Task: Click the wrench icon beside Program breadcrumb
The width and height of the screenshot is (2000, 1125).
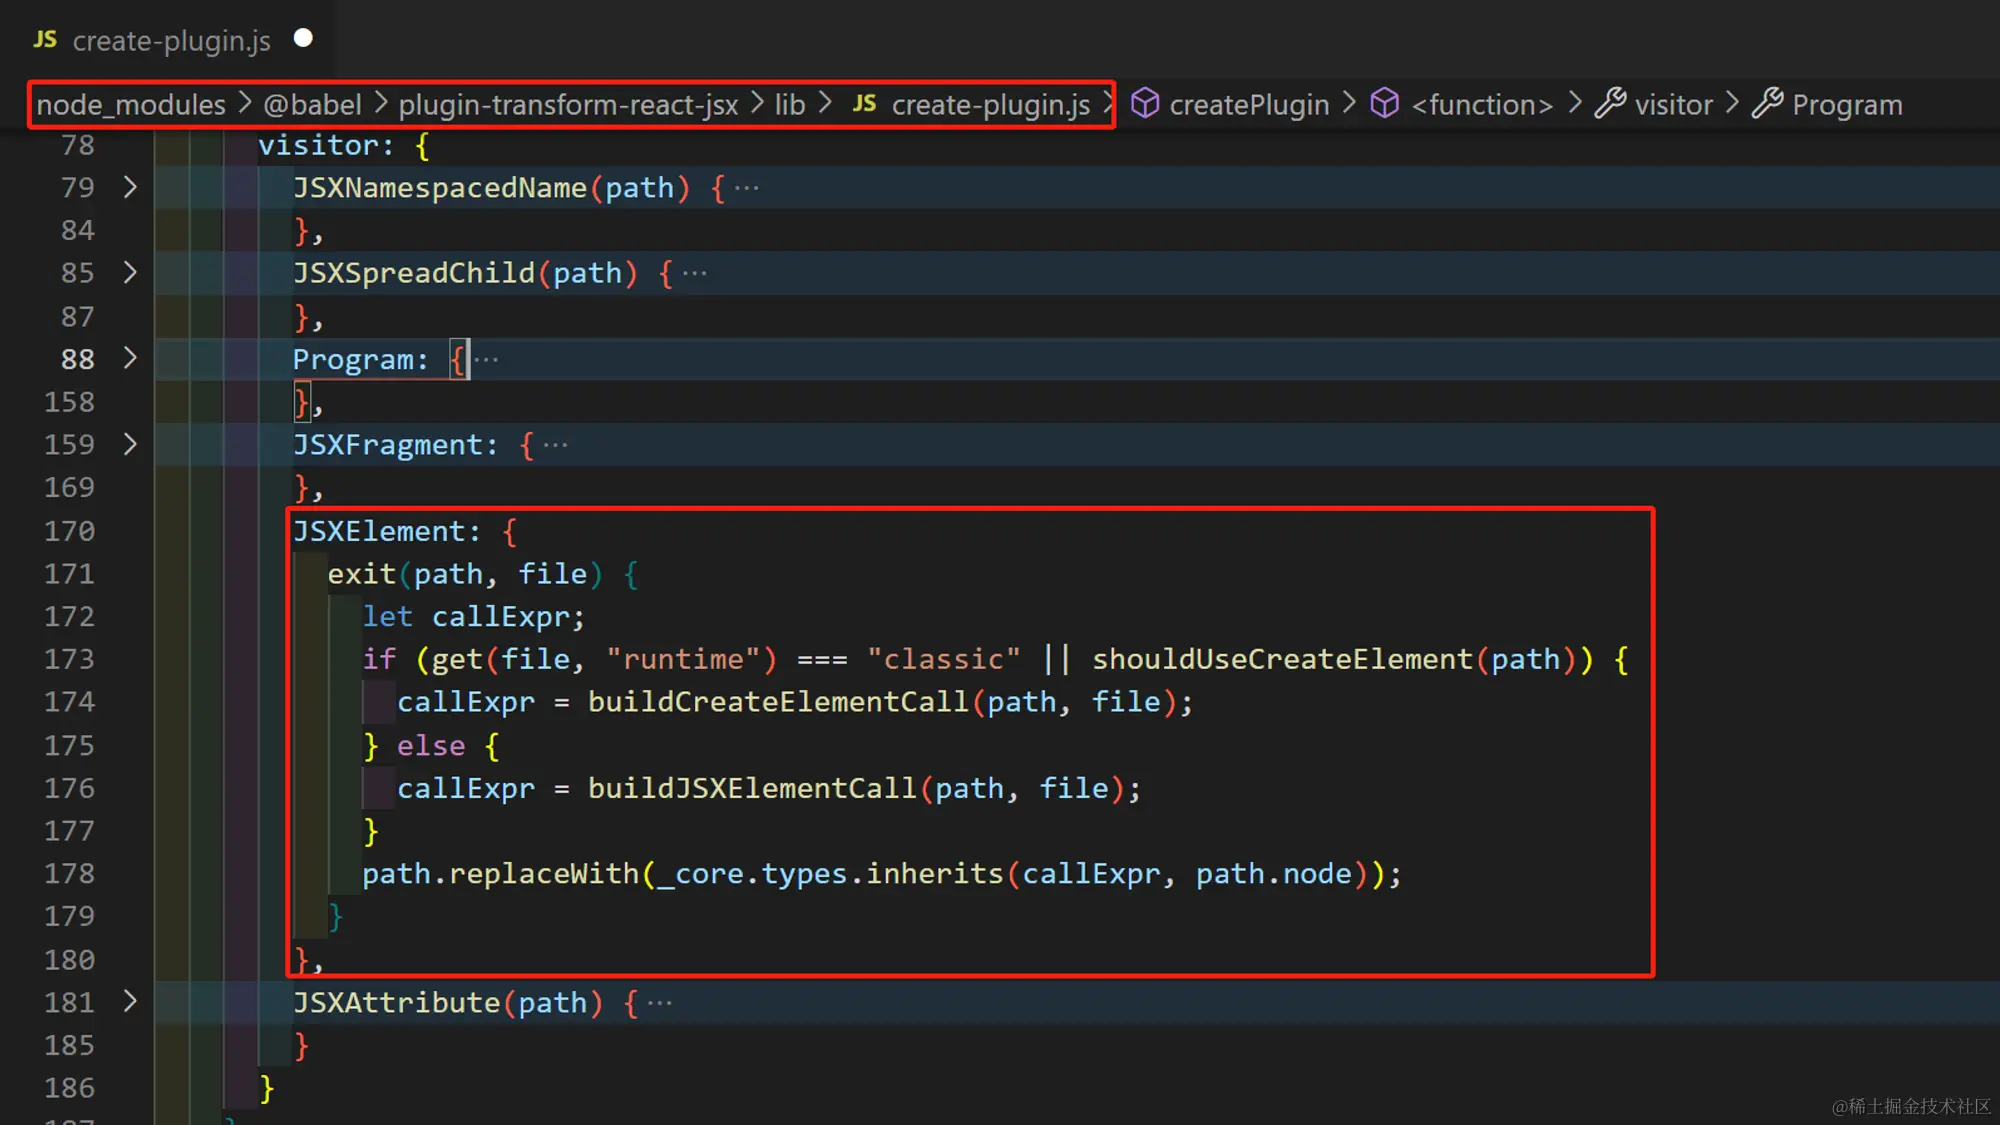Action: [1768, 104]
